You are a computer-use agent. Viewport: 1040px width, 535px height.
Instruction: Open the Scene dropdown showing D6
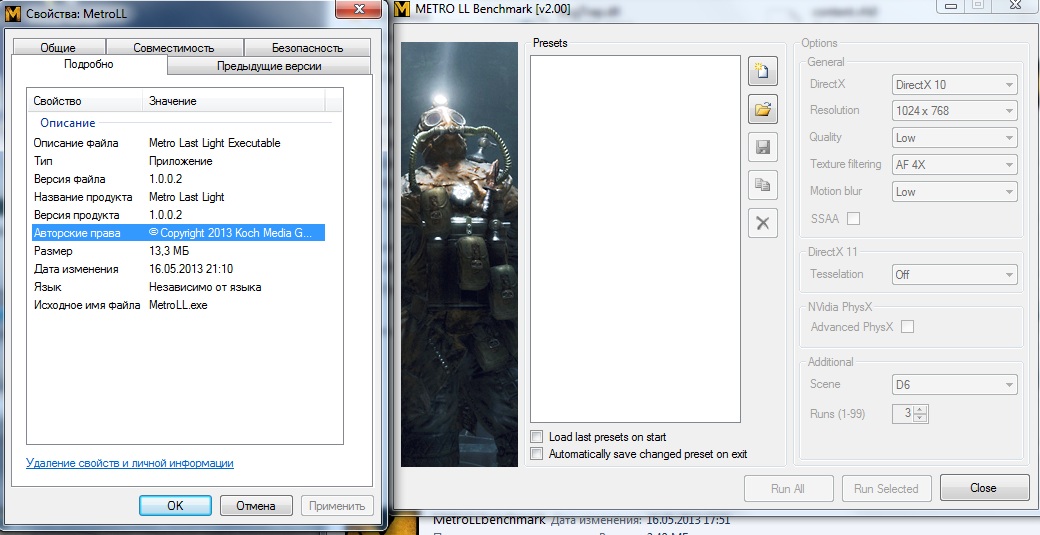pos(954,385)
